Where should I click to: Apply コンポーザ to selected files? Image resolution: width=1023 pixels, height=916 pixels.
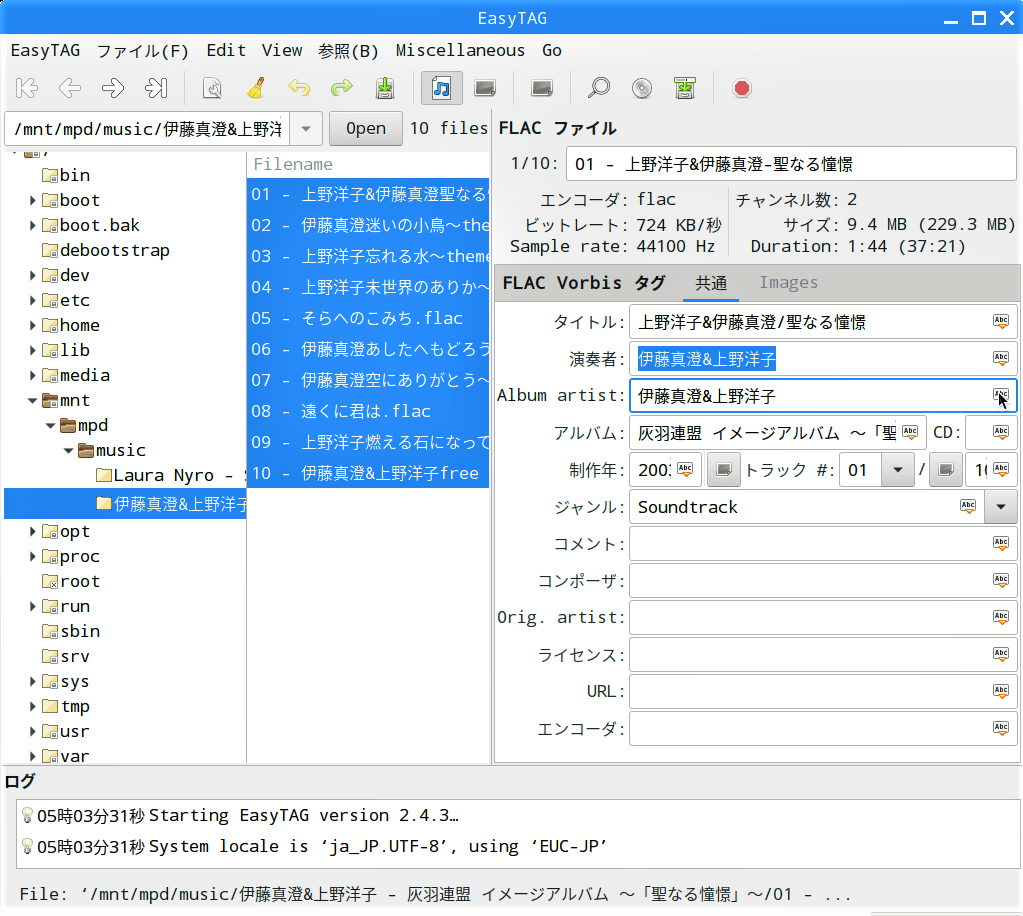click(1001, 580)
